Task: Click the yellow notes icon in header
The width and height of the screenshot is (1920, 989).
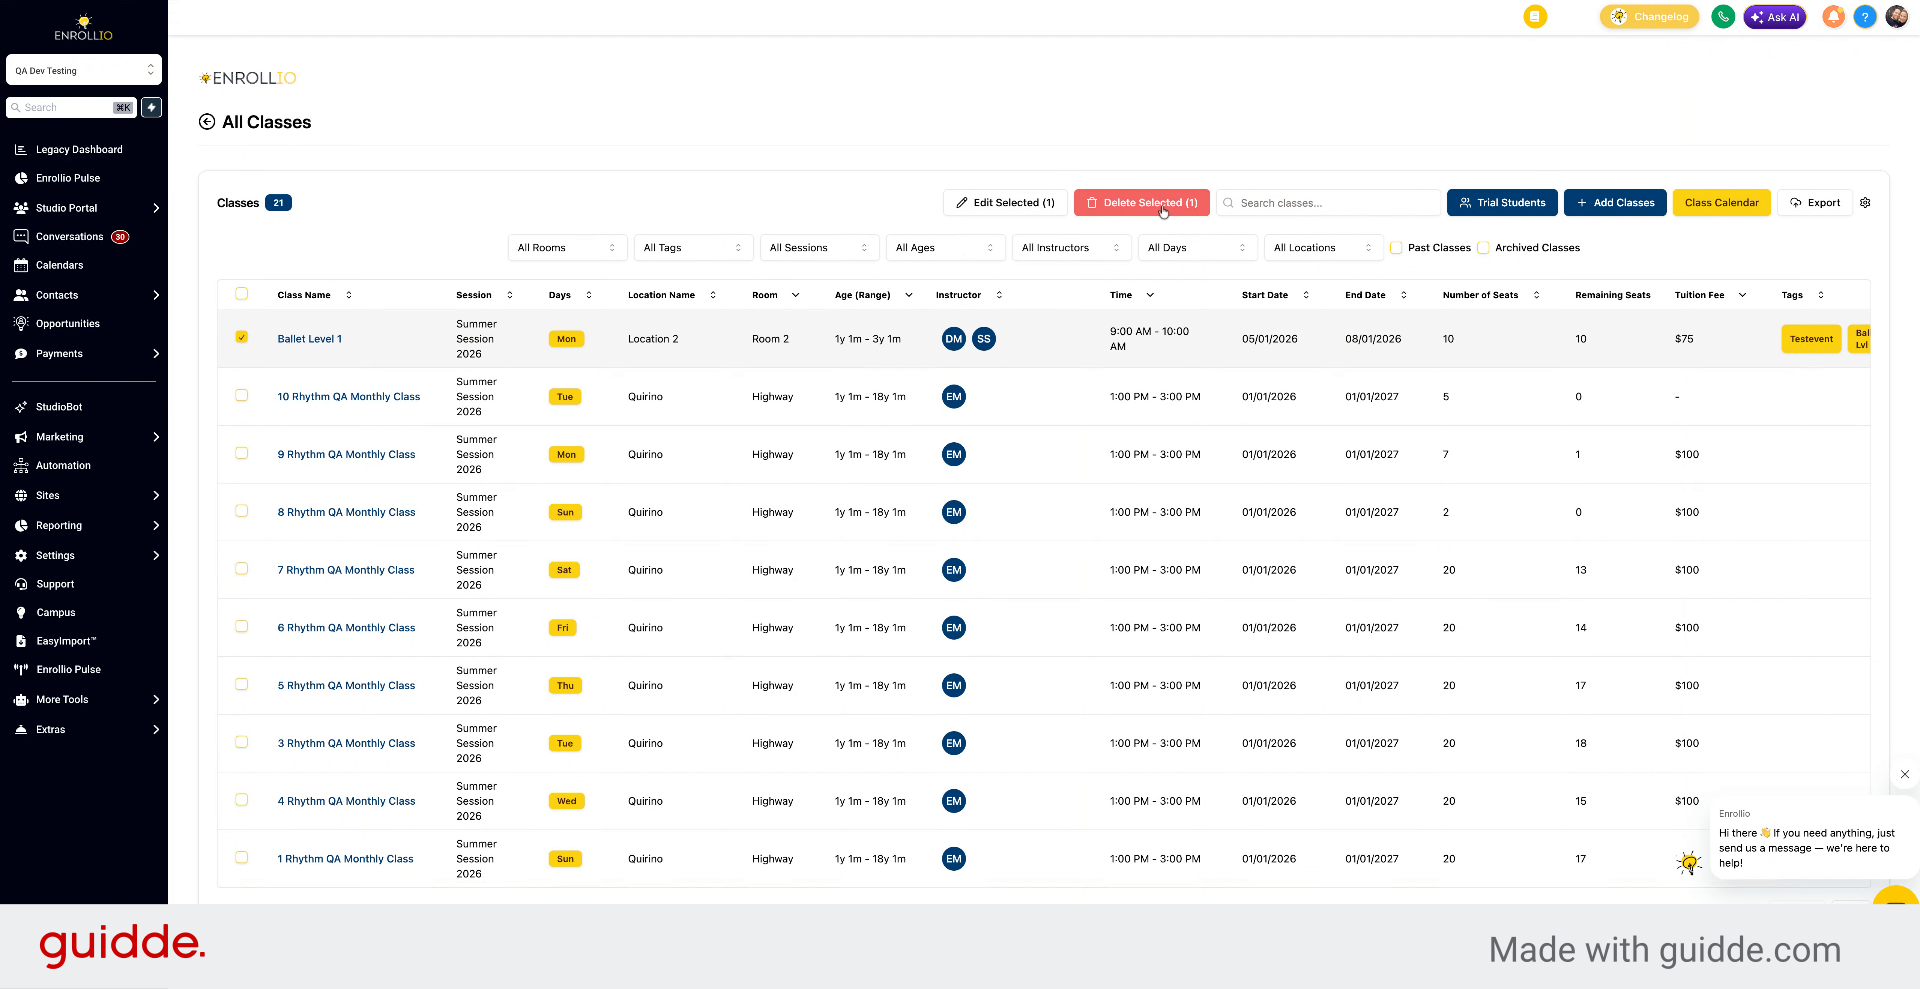Action: tap(1535, 17)
